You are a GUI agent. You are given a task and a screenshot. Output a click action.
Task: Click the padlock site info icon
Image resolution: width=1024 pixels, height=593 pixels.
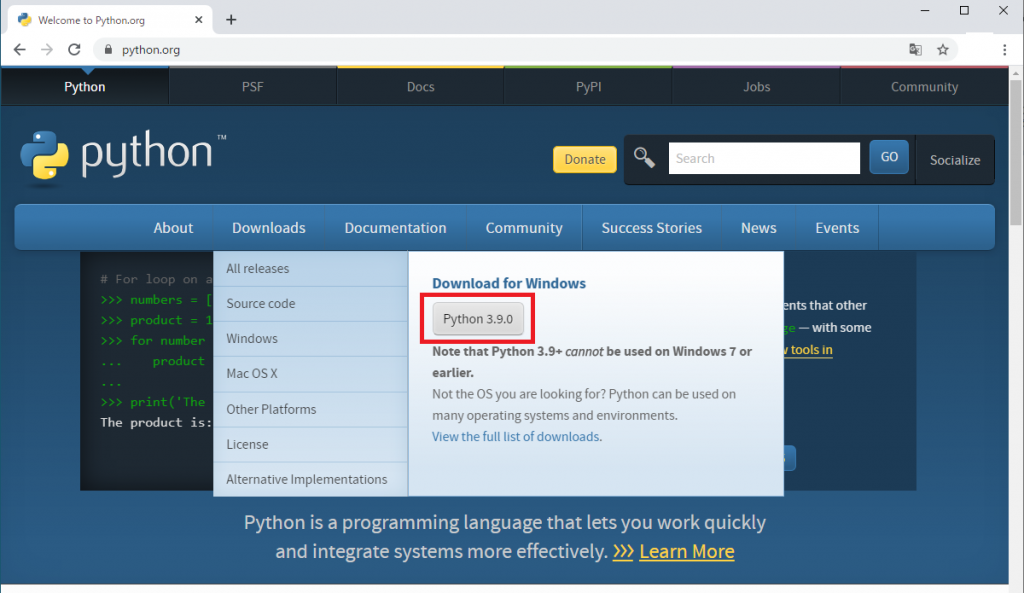tap(108, 50)
